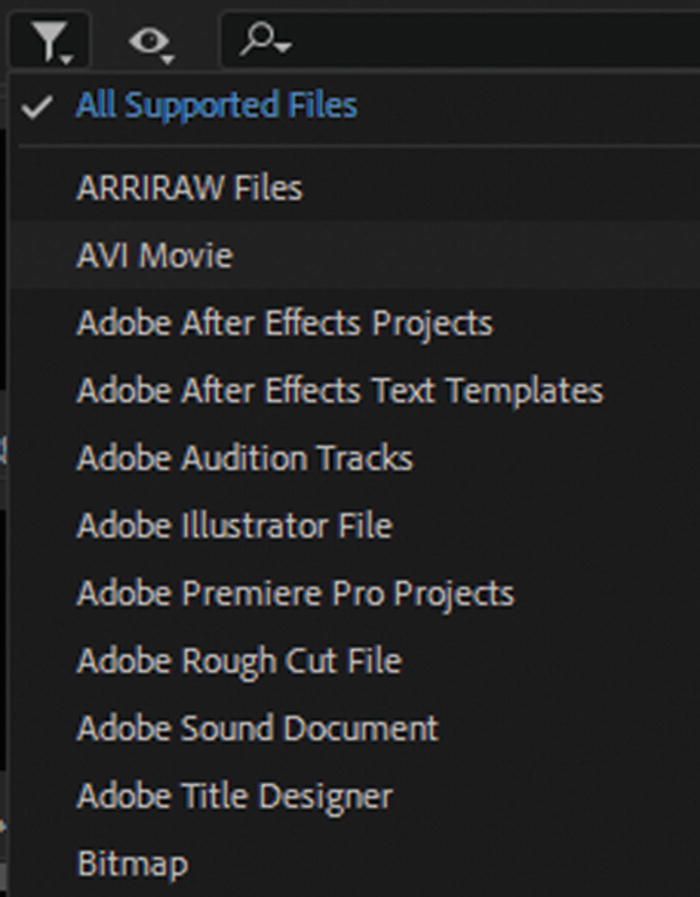Click the file type filter funnel icon

click(46, 40)
